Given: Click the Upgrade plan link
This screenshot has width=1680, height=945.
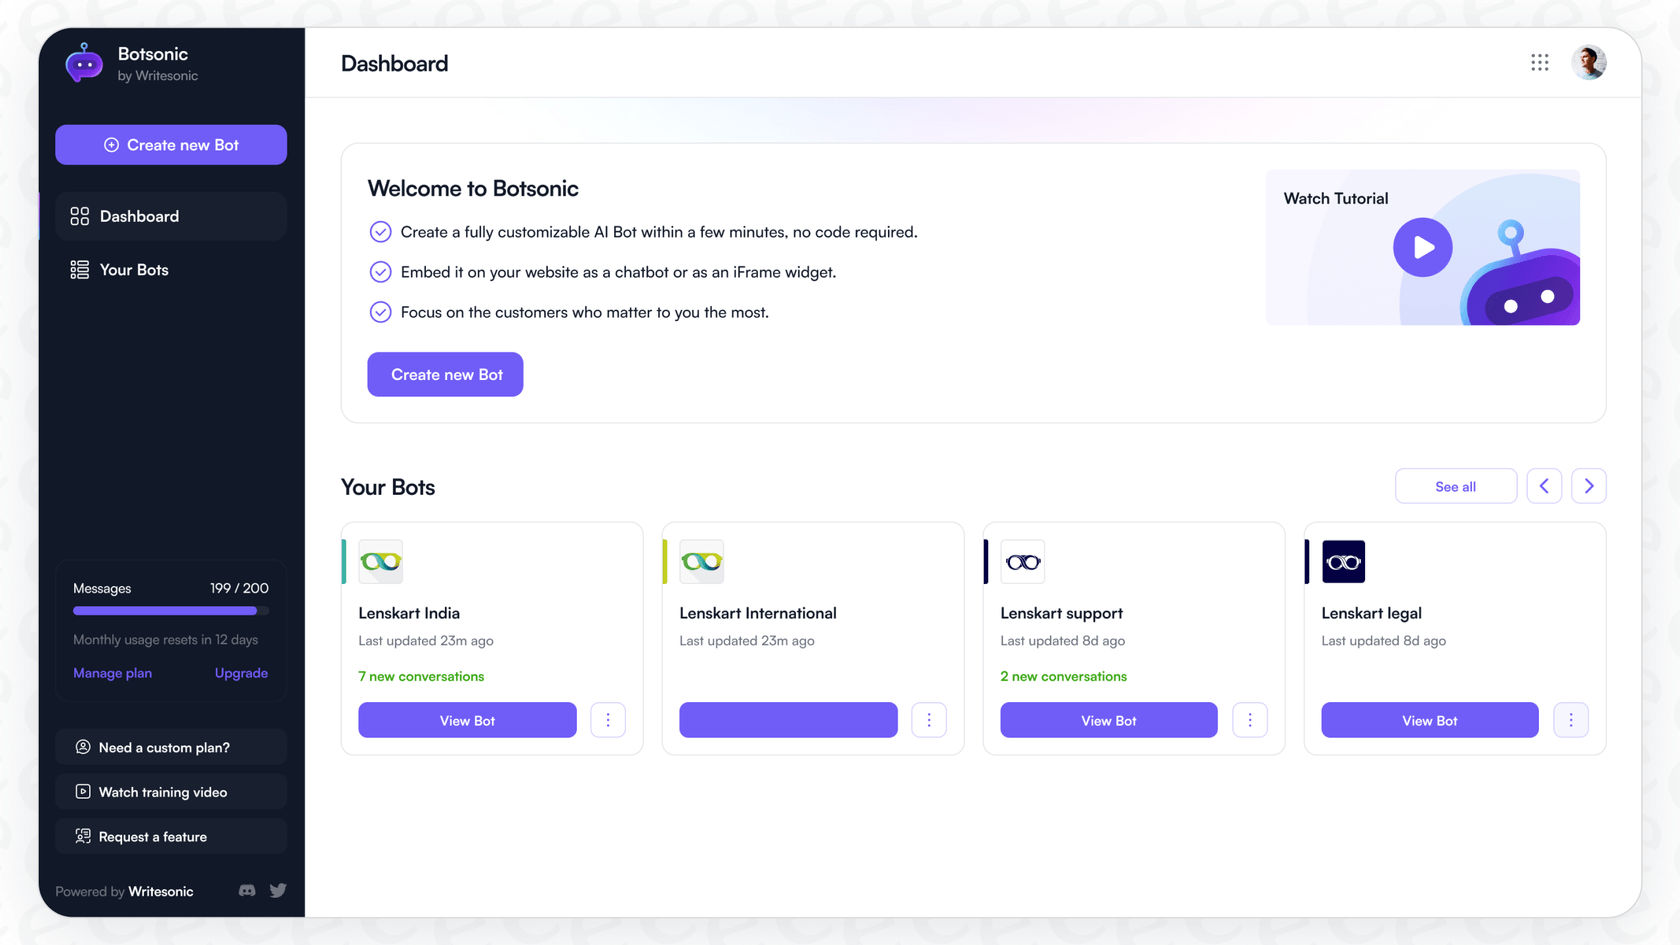Looking at the screenshot, I should click(x=241, y=673).
